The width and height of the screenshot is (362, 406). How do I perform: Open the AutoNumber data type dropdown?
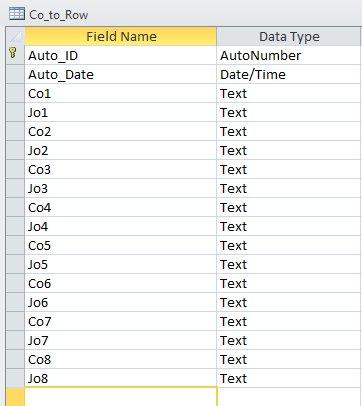(x=289, y=55)
